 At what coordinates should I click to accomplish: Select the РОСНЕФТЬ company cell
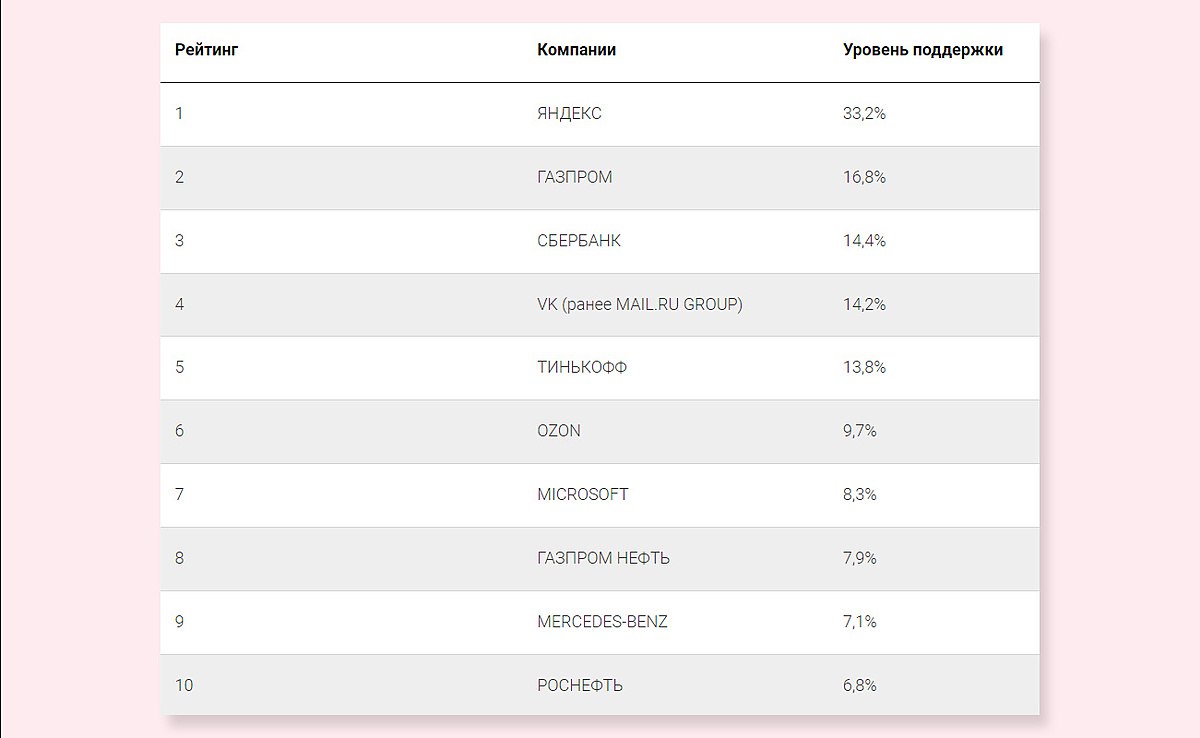click(x=579, y=685)
